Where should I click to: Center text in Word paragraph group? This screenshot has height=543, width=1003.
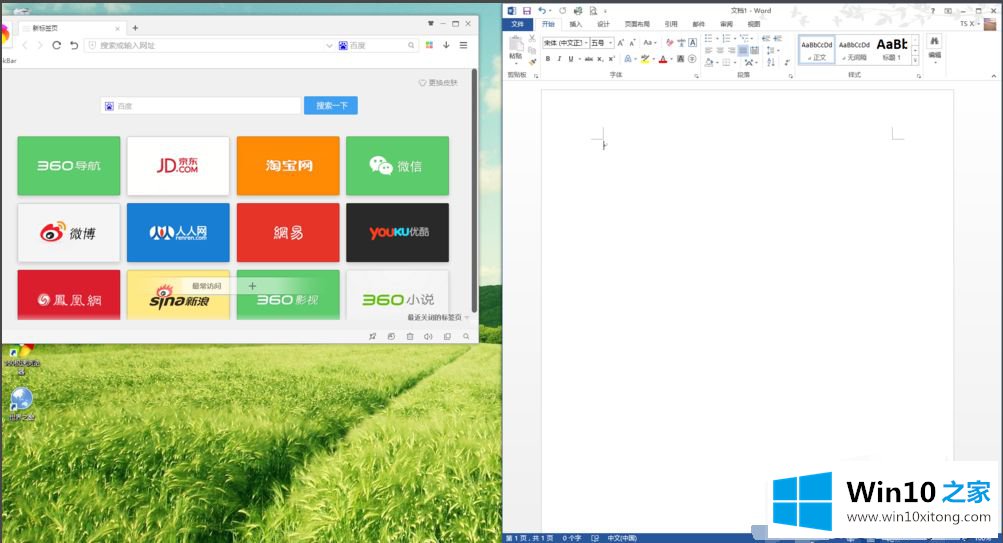[720, 51]
